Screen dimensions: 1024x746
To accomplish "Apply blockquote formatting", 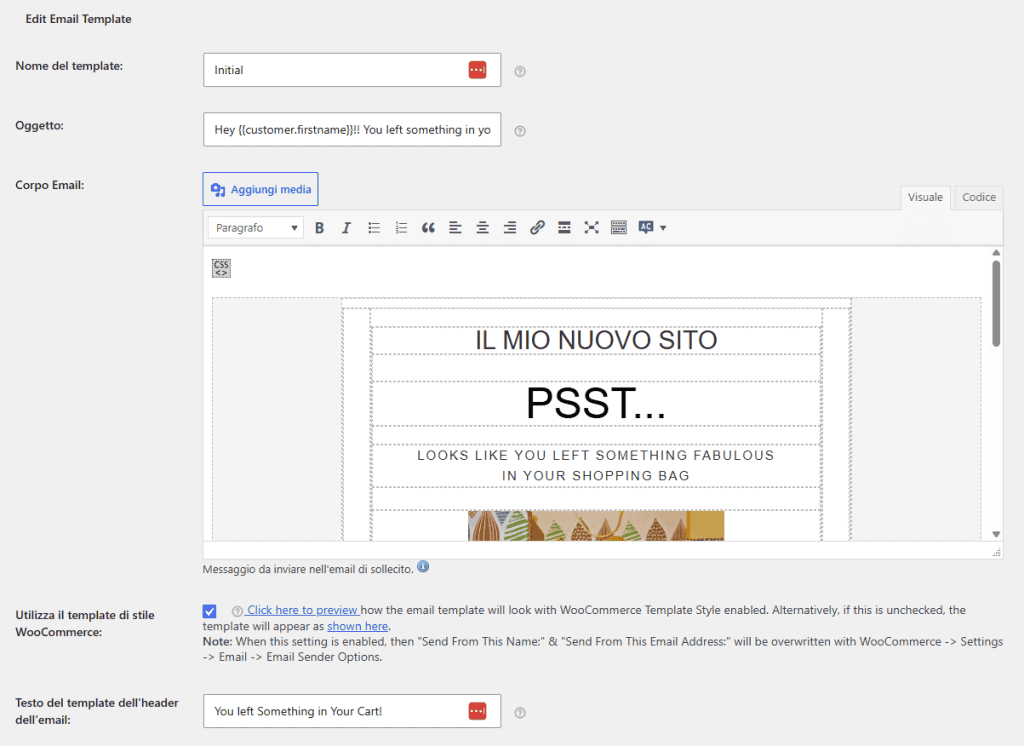I will tap(428, 228).
